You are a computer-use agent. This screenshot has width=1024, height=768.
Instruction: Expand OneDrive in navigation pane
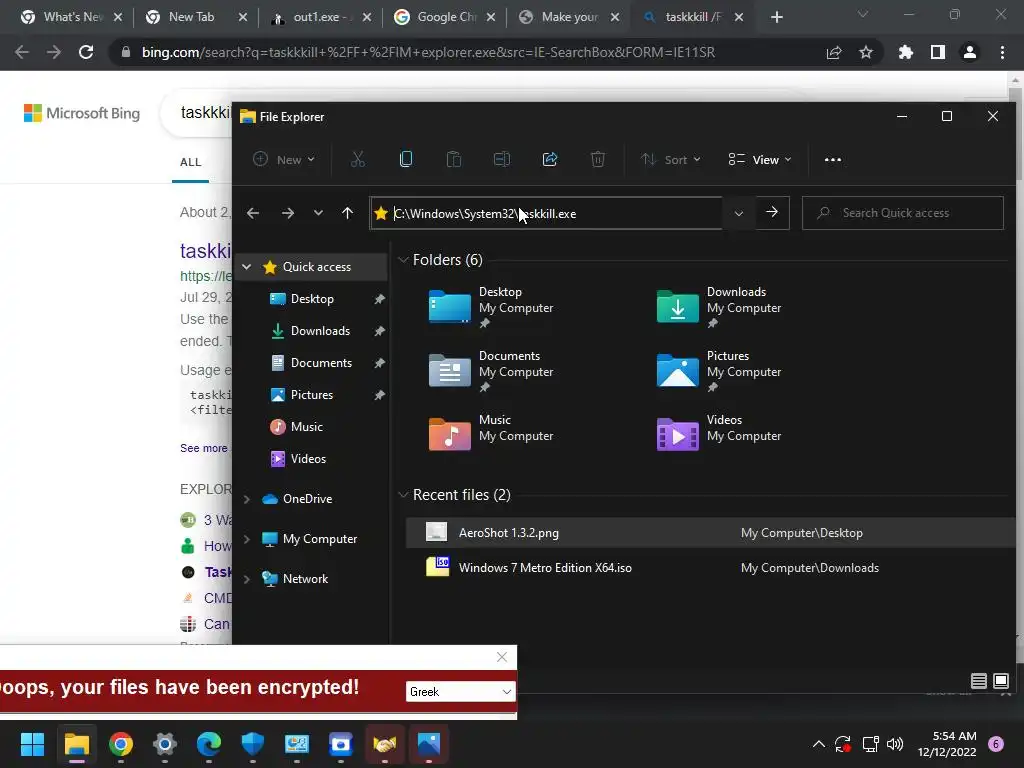247,499
